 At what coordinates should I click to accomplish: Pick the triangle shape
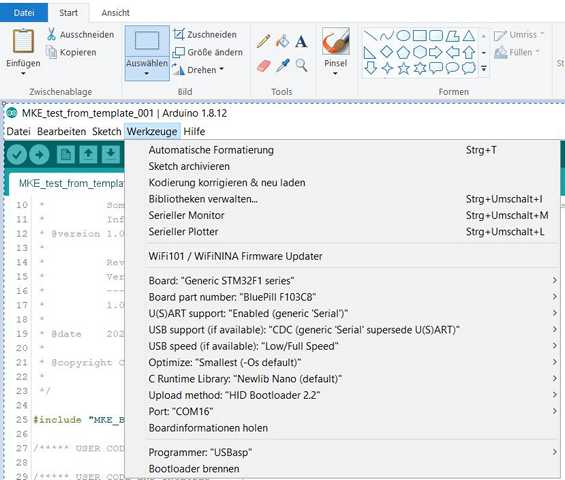click(x=469, y=36)
